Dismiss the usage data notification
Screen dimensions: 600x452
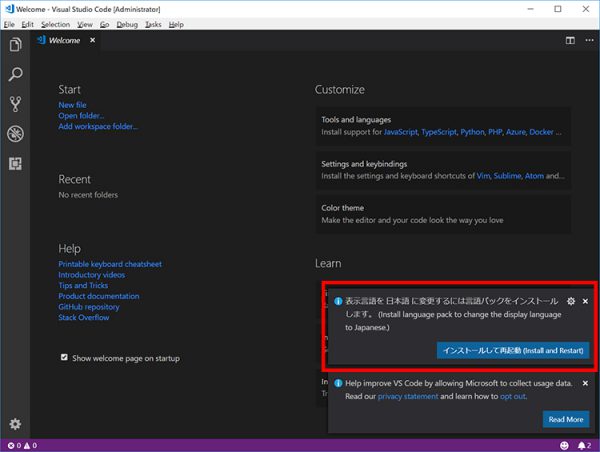point(585,383)
